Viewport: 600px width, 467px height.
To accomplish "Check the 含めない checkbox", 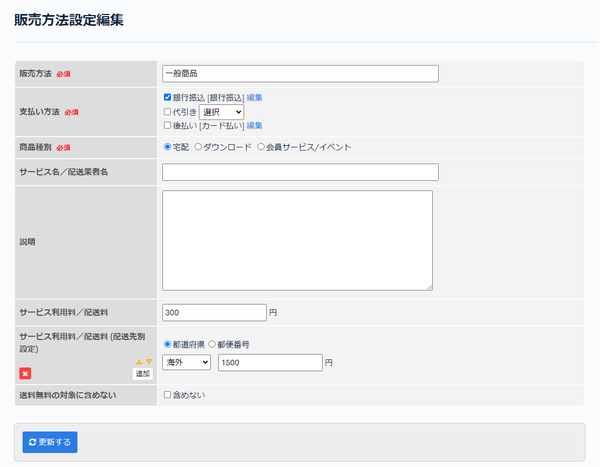I will click(167, 395).
